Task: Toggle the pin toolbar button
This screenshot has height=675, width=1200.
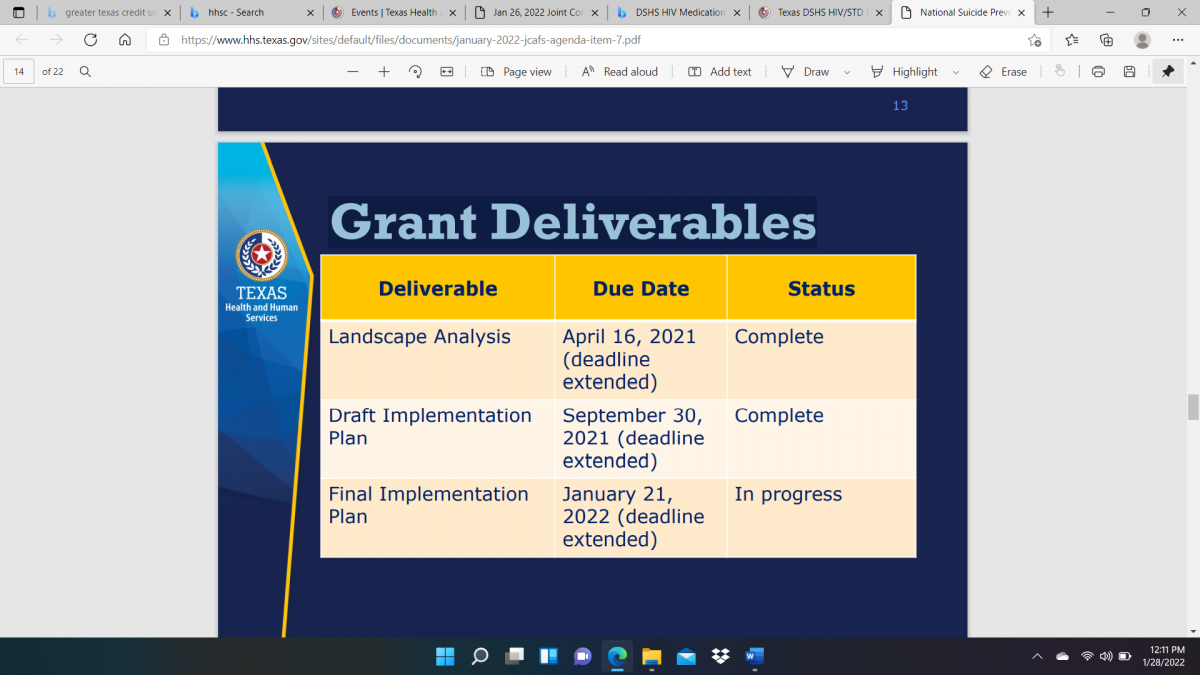Action: tap(1167, 72)
